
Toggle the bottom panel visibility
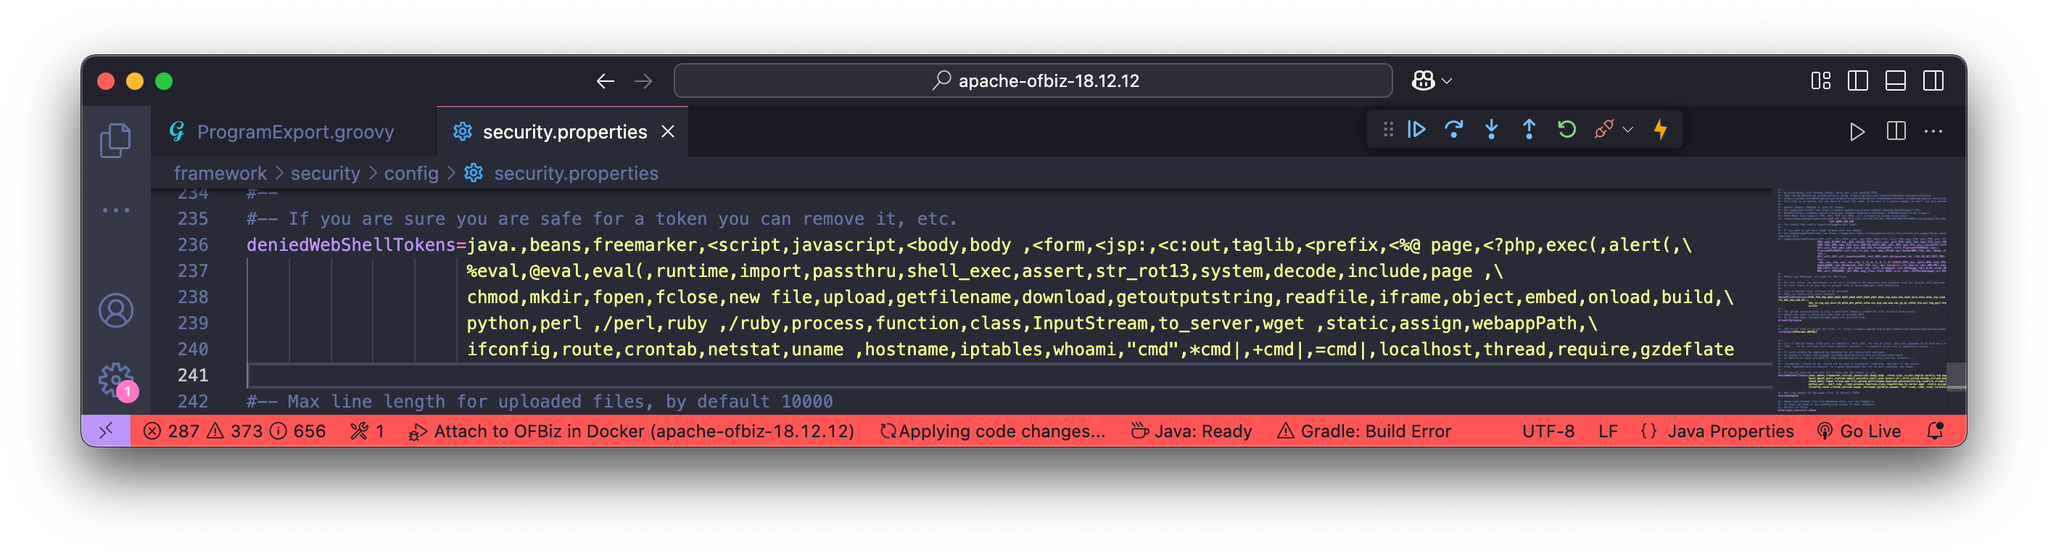[1895, 81]
